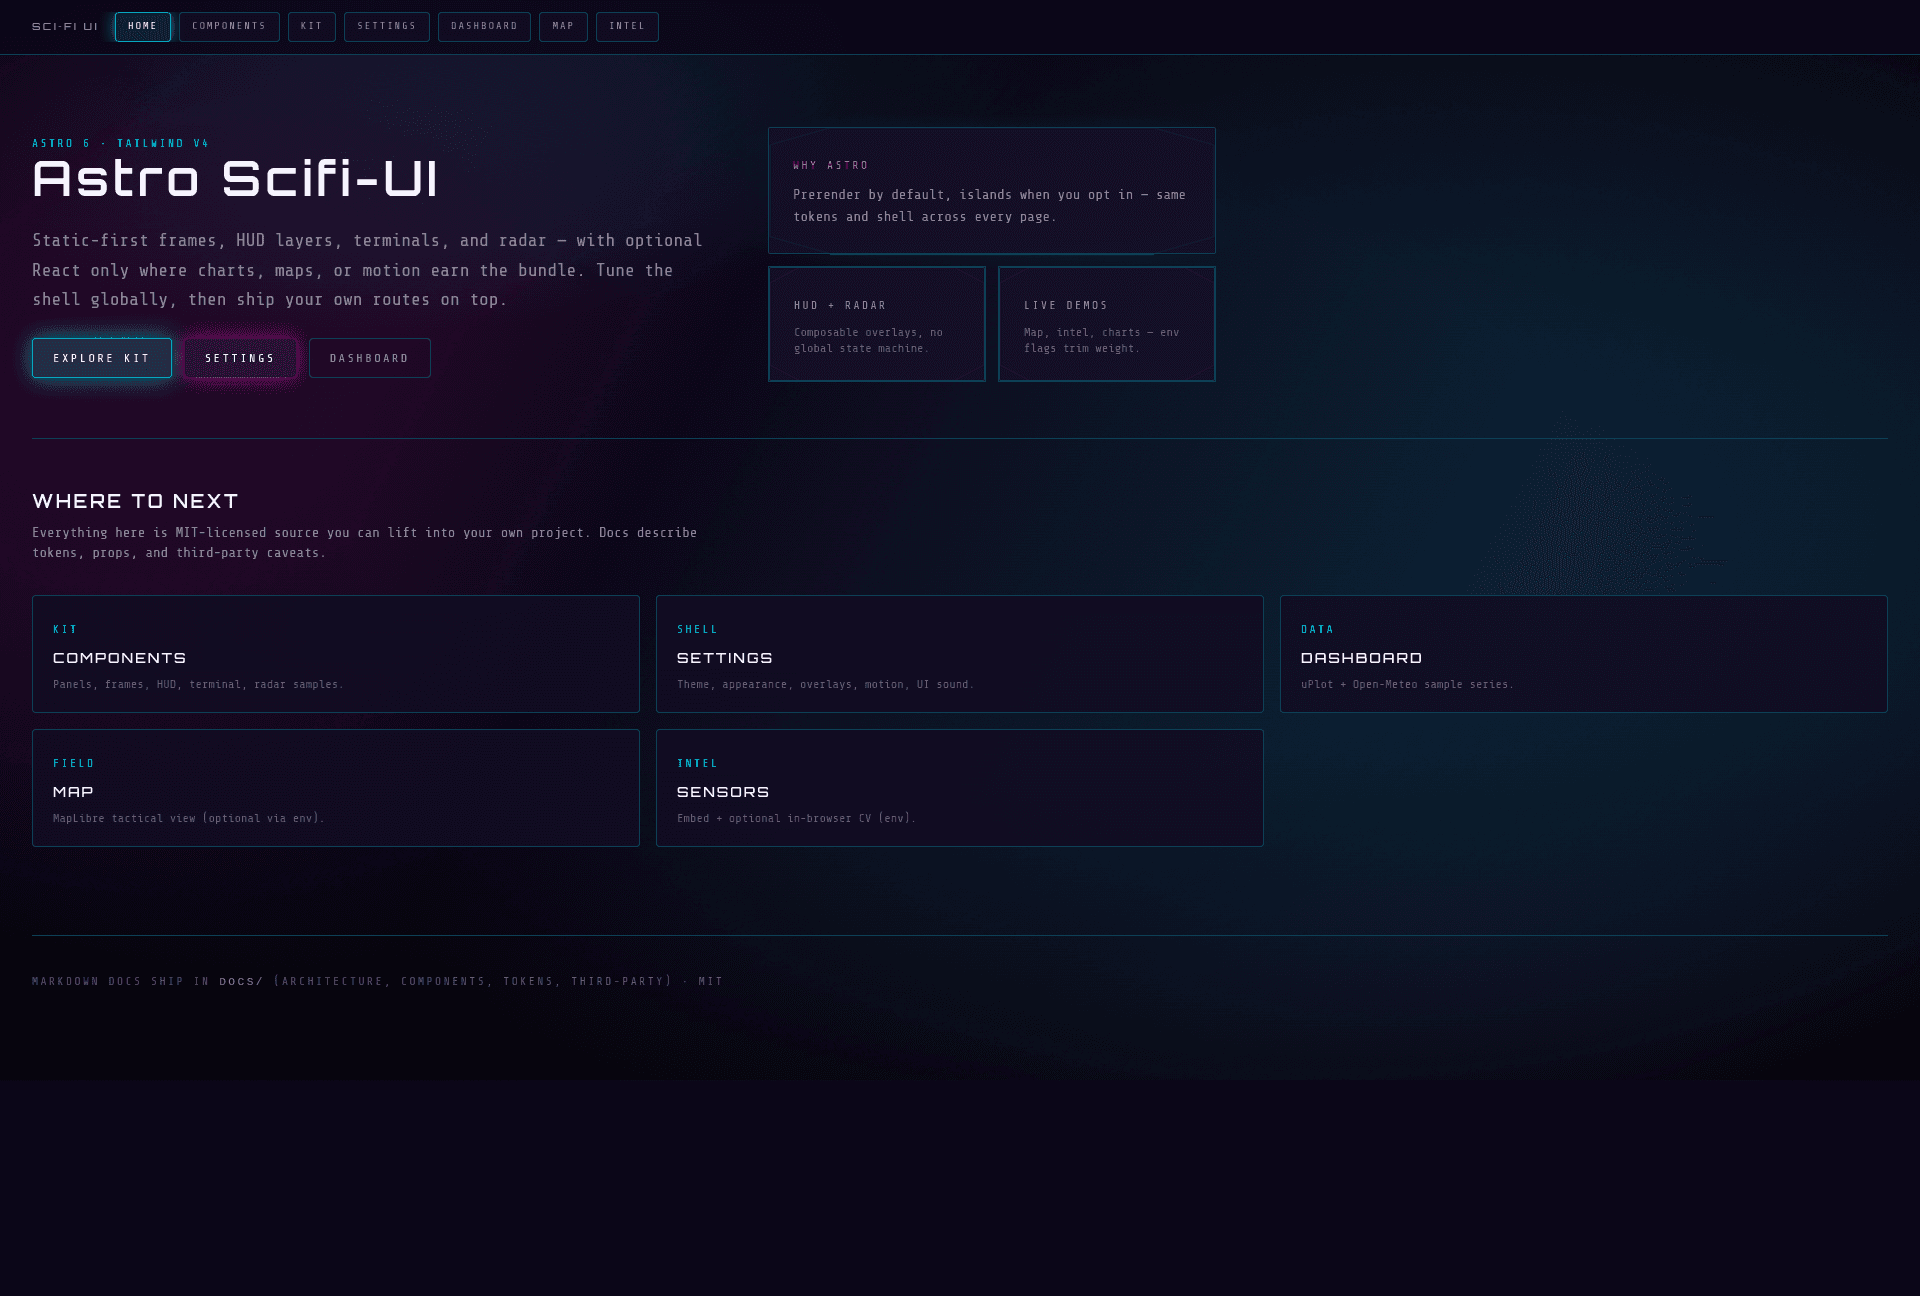This screenshot has width=1920, height=1296.
Task: Click the 'Everything here is MIT-licensed' paragraph
Action: coord(365,543)
